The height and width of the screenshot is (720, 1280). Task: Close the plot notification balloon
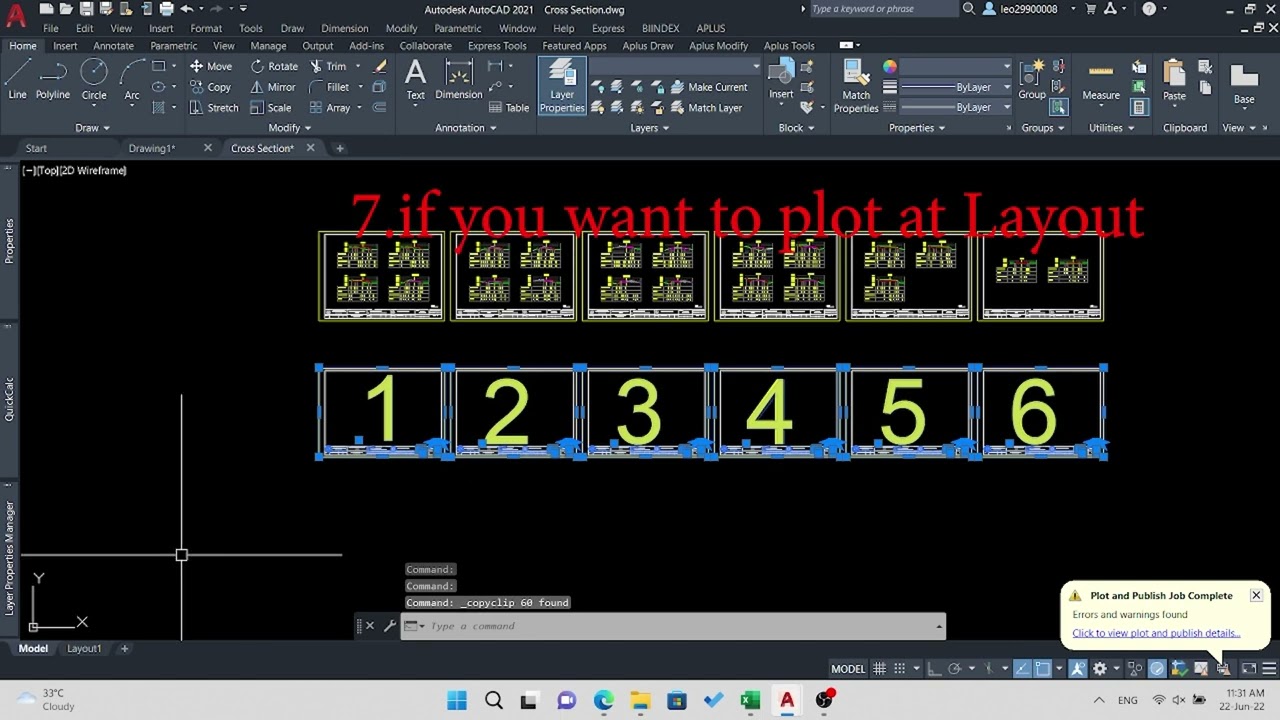point(1256,596)
